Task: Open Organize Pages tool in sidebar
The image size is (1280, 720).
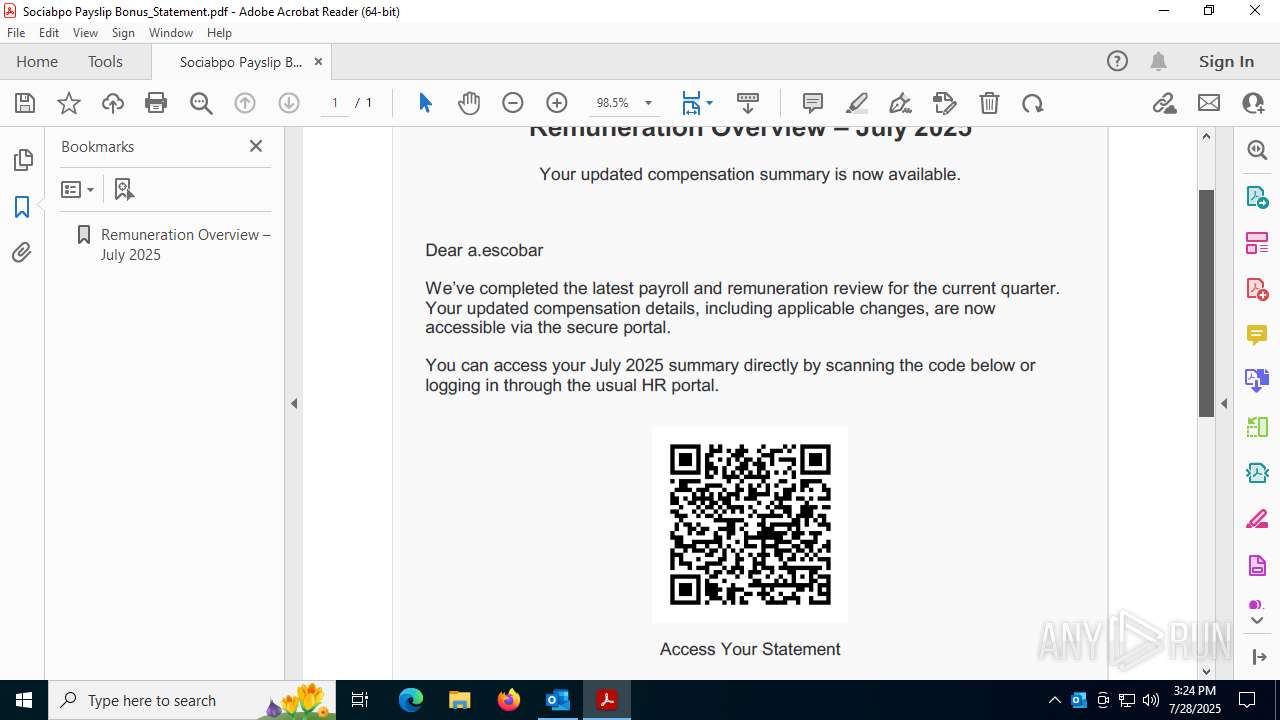Action: tap(1257, 243)
